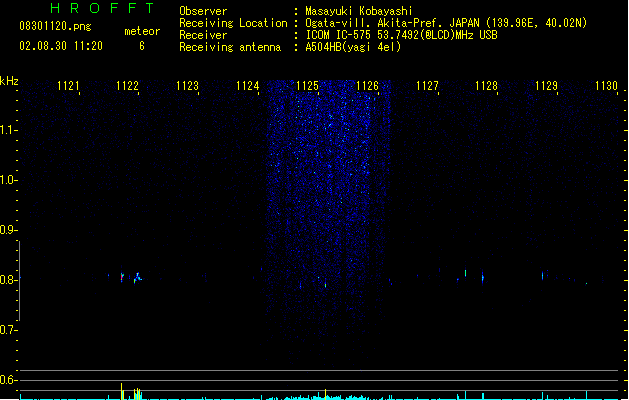This screenshot has height=400, width=629.
Task: Click time axis marker 1124
Action: coord(248,86)
